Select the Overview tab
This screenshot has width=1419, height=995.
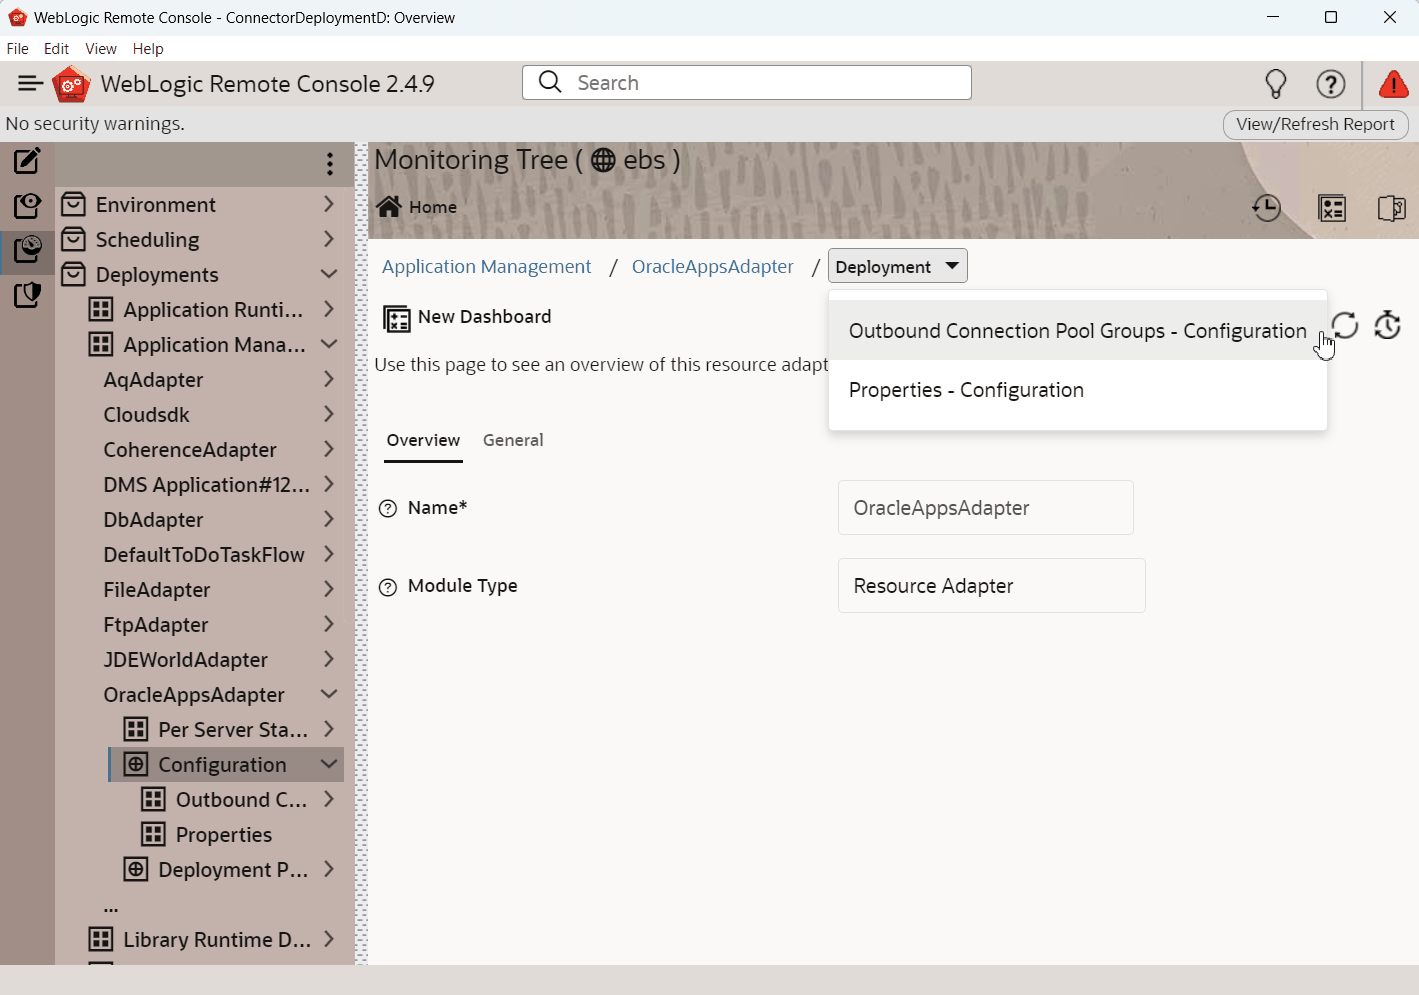(x=423, y=440)
